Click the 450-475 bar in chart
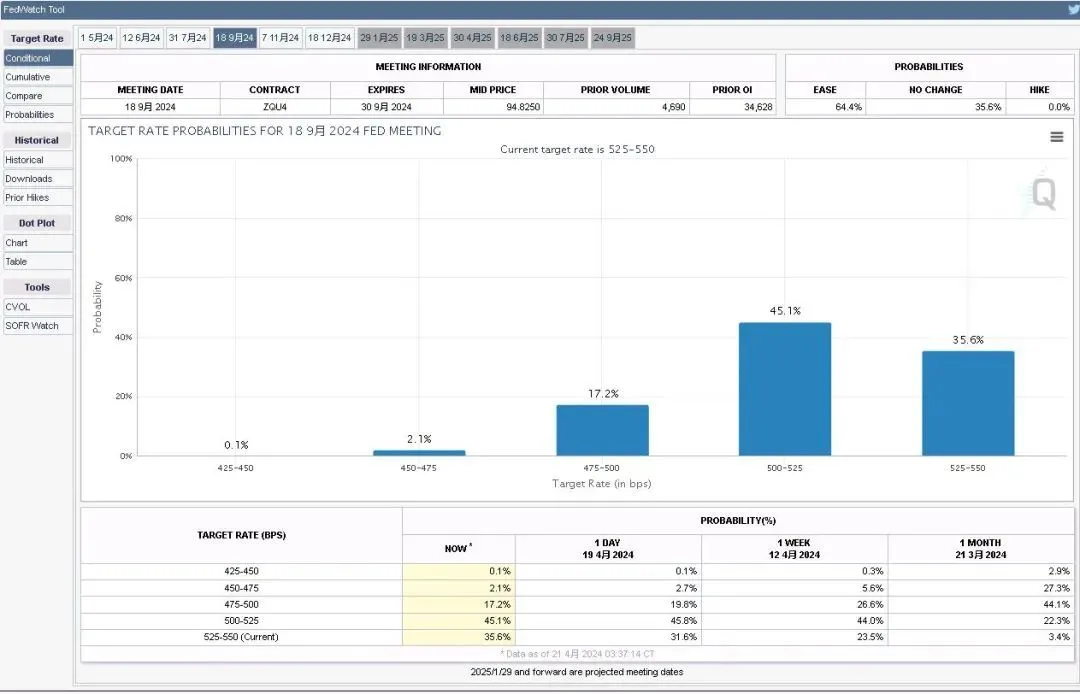1080x694 pixels. pos(419,453)
